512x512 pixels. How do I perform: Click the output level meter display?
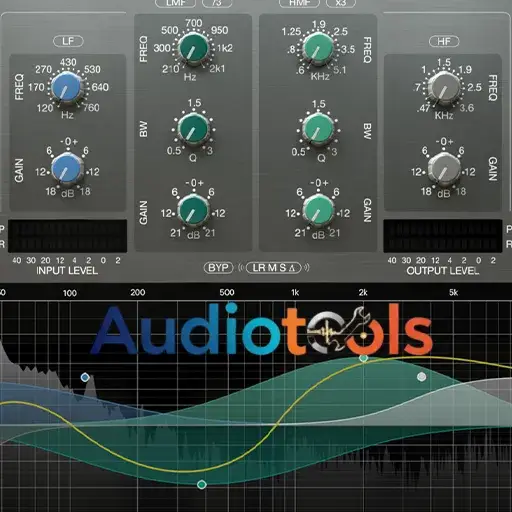point(443,236)
